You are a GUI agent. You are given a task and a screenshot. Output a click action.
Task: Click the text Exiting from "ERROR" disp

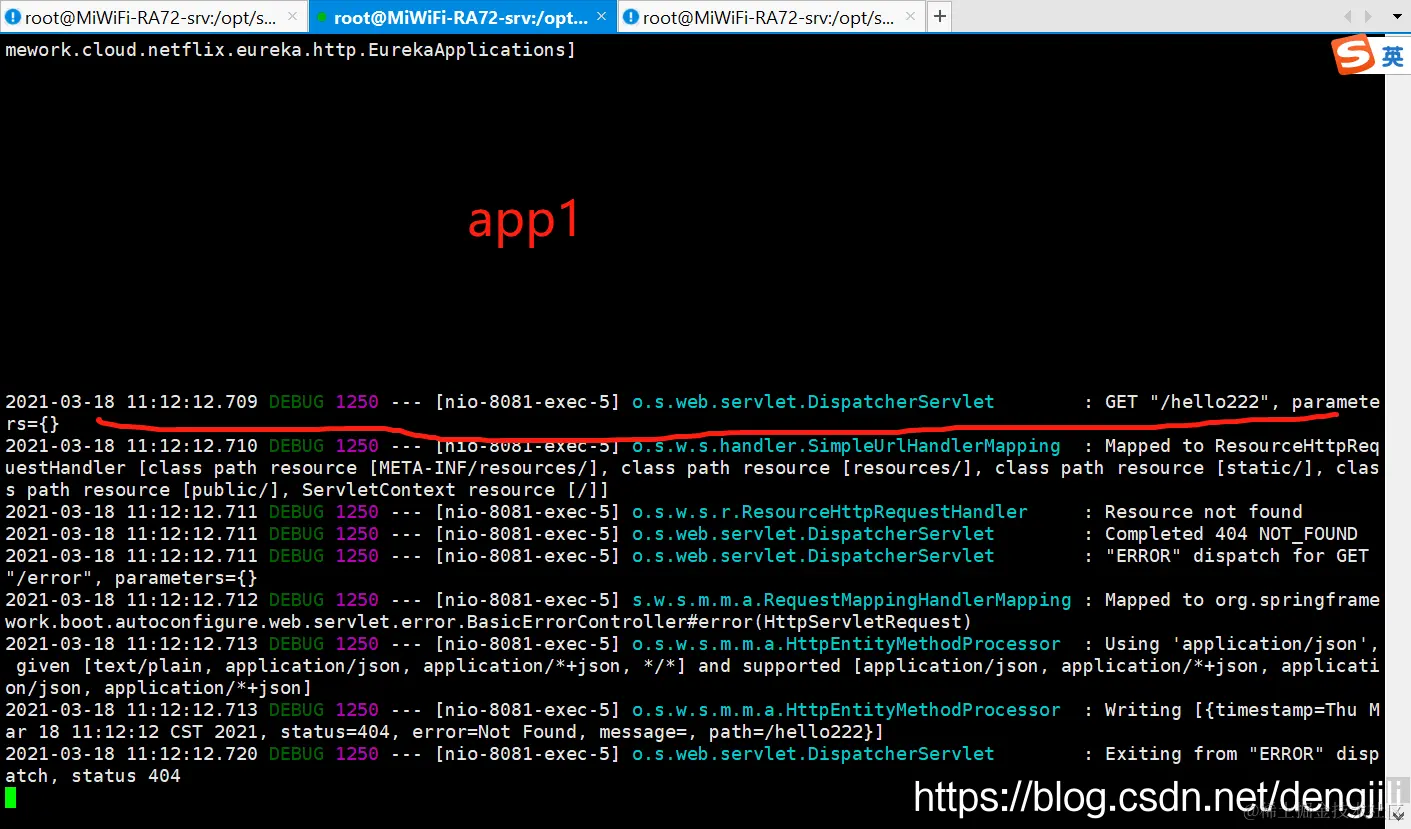pyautogui.click(x=1242, y=754)
